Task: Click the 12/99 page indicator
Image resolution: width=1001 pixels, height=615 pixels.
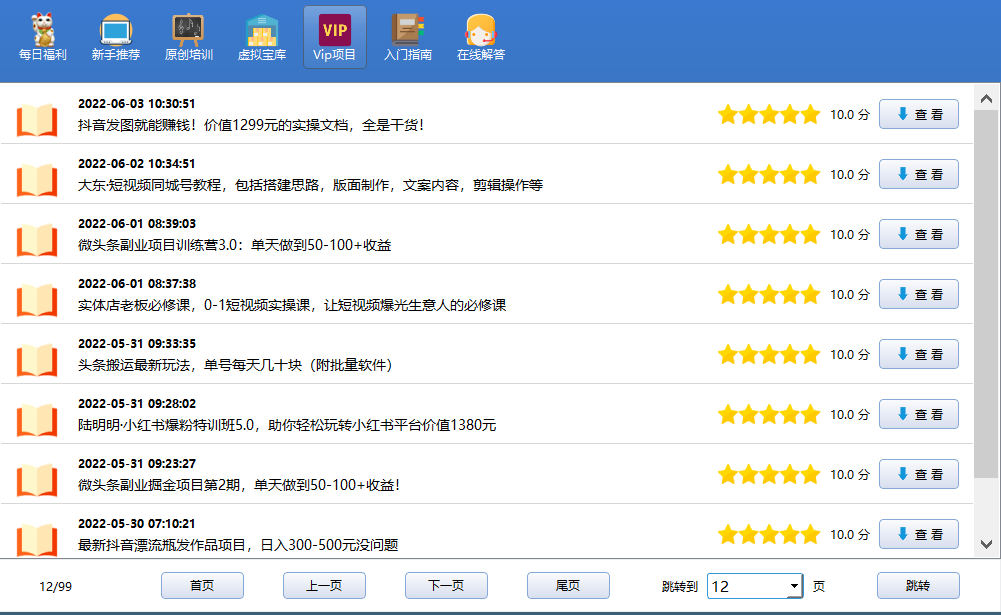Action: point(56,587)
